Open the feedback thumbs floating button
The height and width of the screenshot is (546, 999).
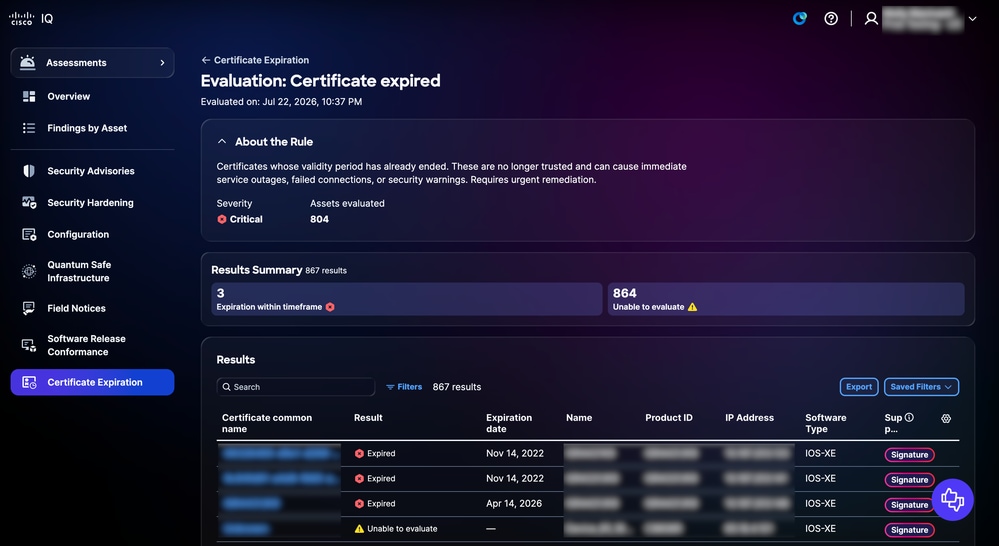[952, 499]
